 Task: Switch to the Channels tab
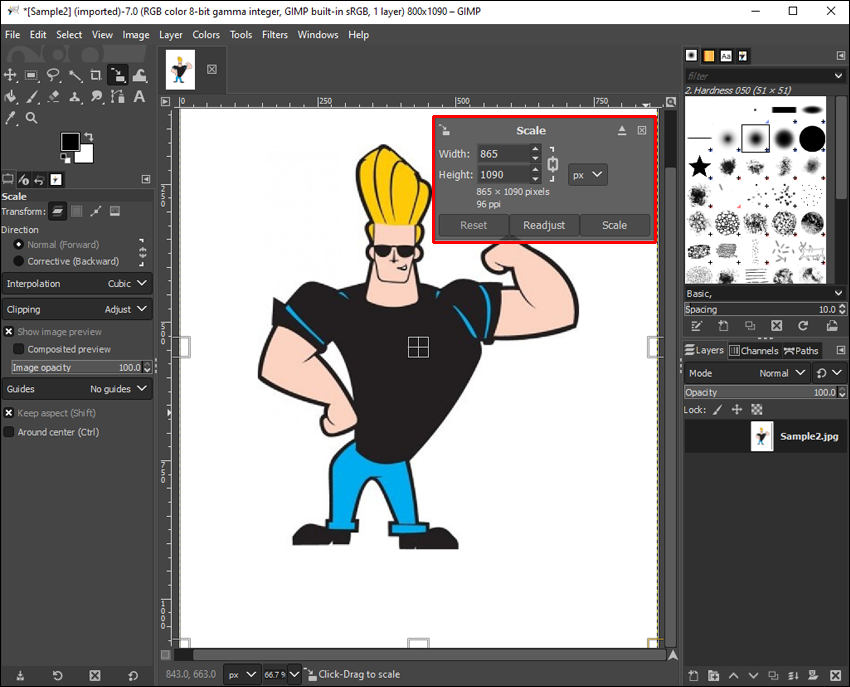point(753,350)
